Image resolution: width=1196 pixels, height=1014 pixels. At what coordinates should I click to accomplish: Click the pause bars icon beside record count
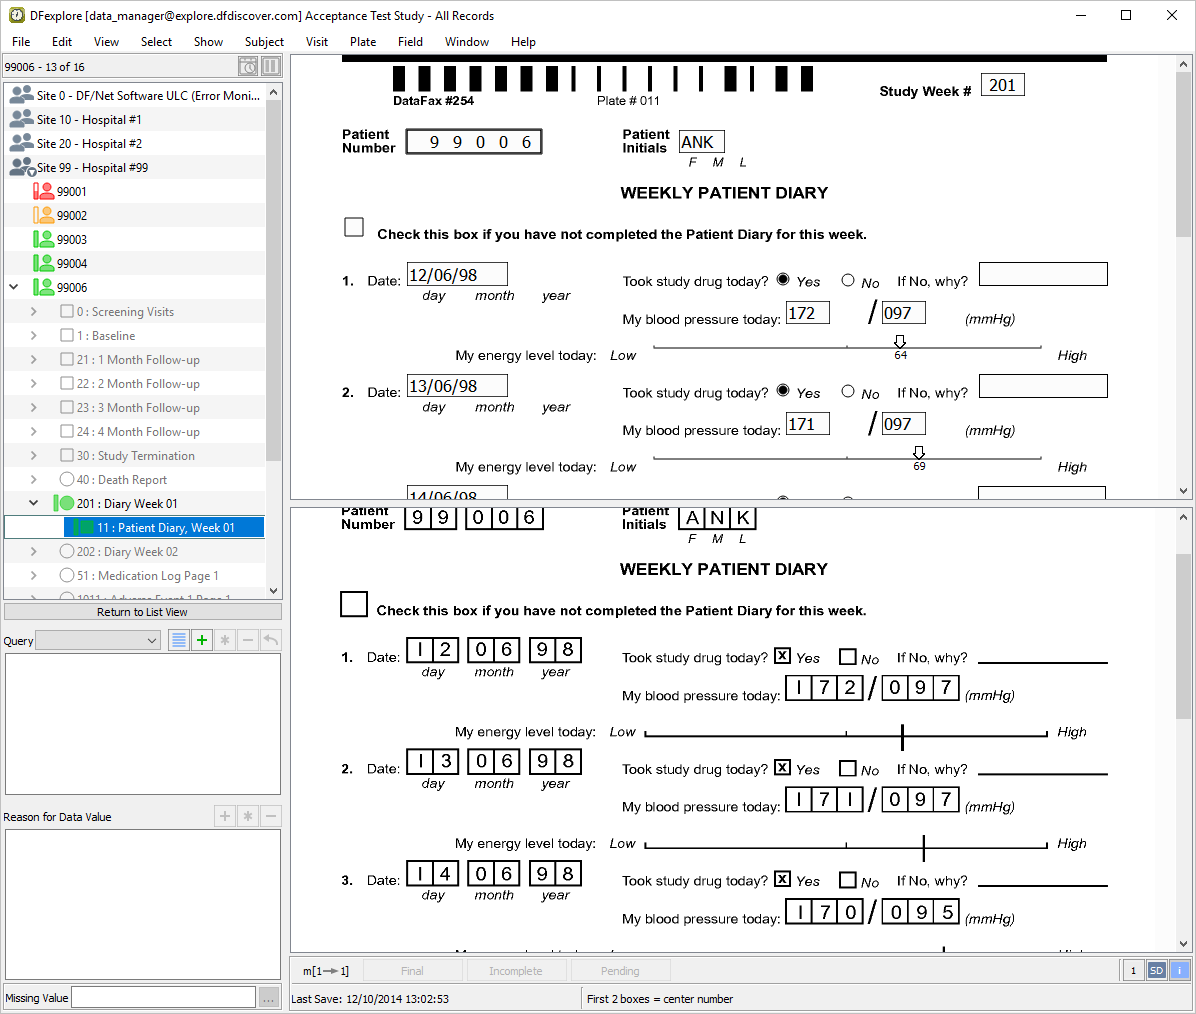(271, 67)
